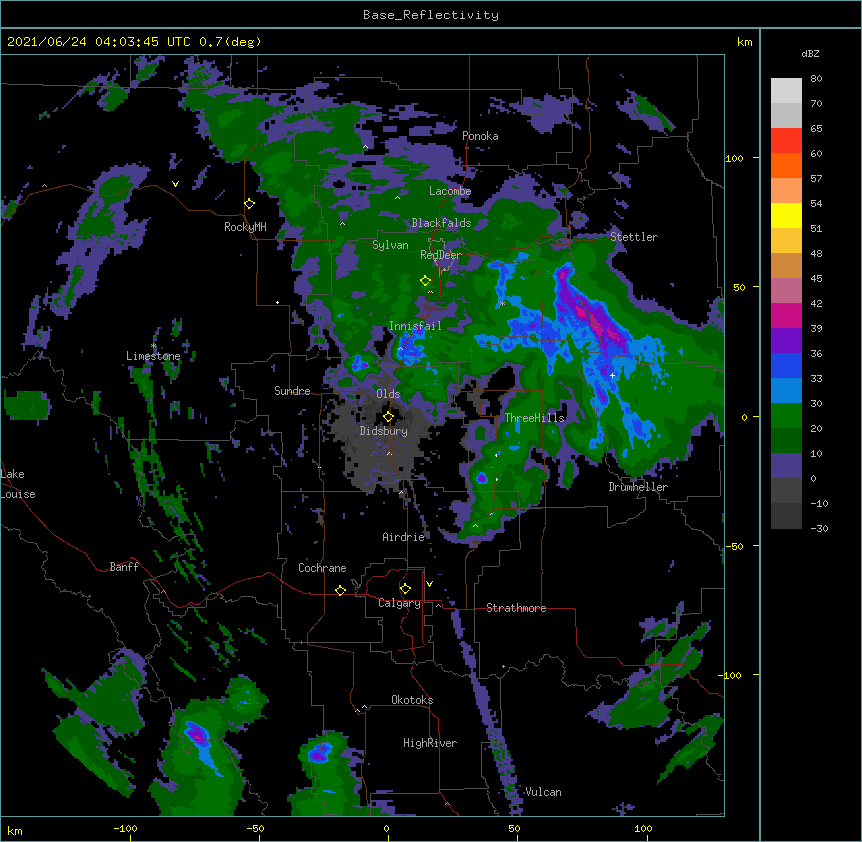This screenshot has height=842, width=862.
Task: Select the lightest grey swatch at legend top
Action: click(786, 91)
